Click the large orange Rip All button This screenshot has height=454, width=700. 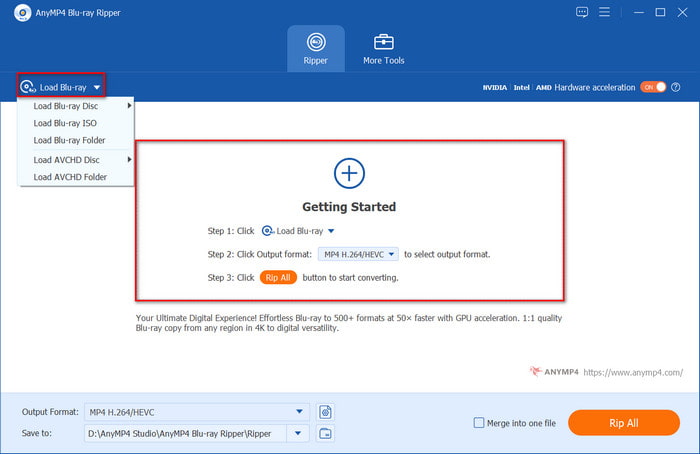[x=624, y=423]
